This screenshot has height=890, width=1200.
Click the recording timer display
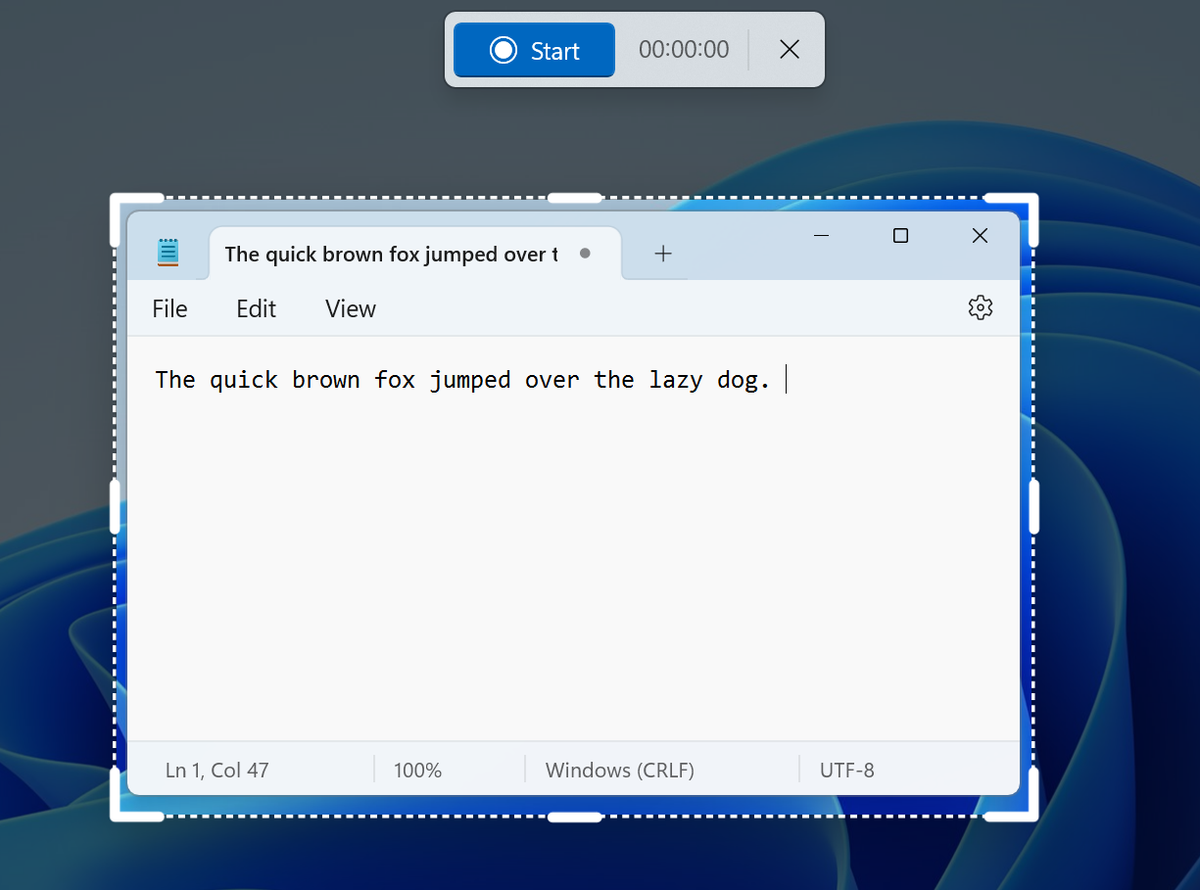(x=683, y=49)
